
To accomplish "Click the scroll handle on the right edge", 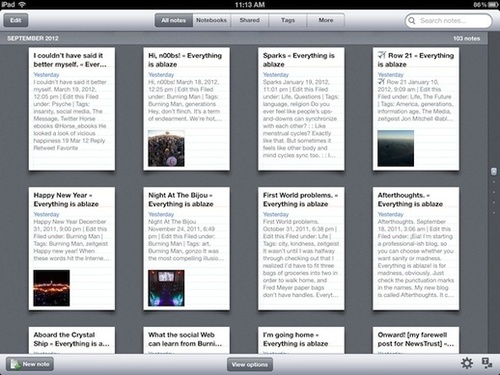I will point(494,171).
